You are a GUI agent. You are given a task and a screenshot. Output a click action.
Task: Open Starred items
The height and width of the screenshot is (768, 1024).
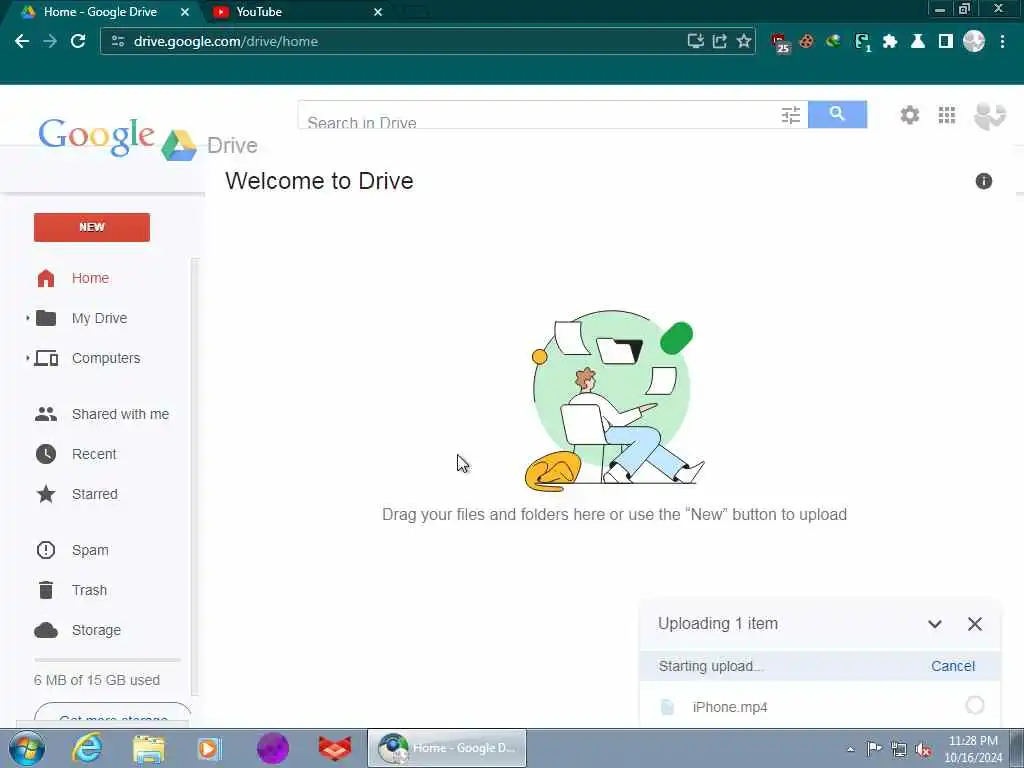[x=95, y=494]
